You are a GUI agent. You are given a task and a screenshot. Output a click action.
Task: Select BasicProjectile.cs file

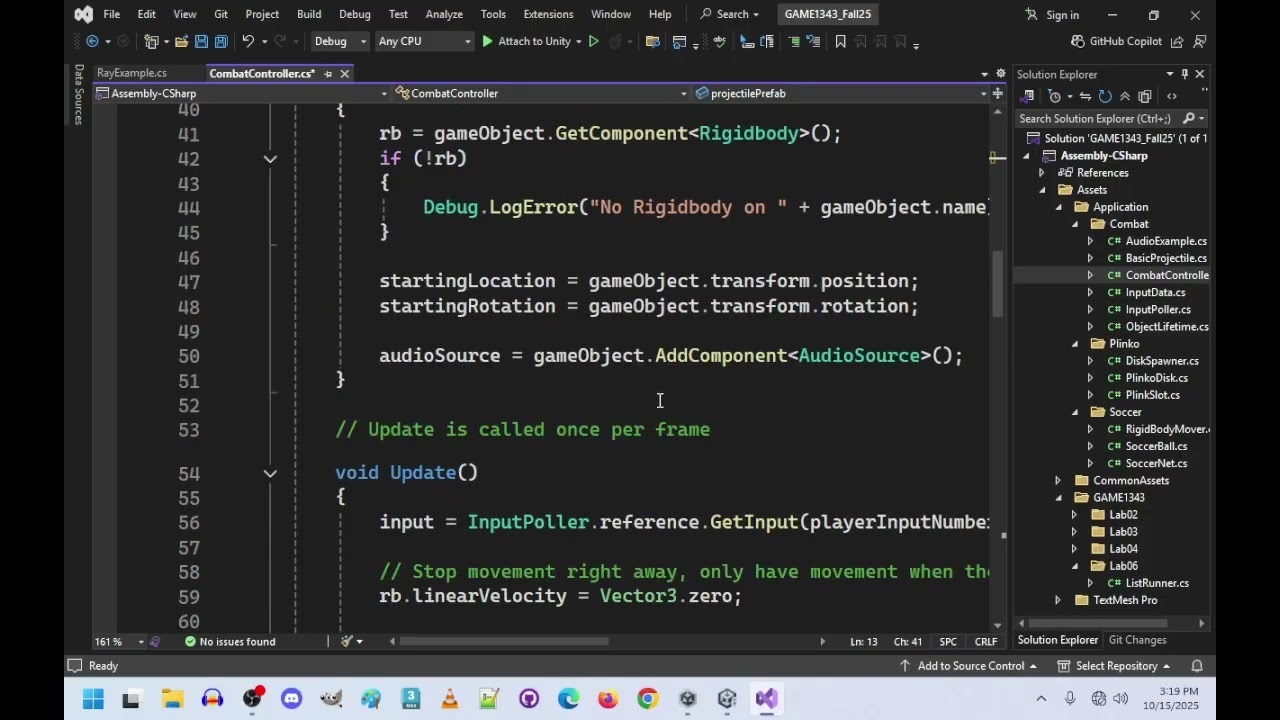coord(1166,258)
